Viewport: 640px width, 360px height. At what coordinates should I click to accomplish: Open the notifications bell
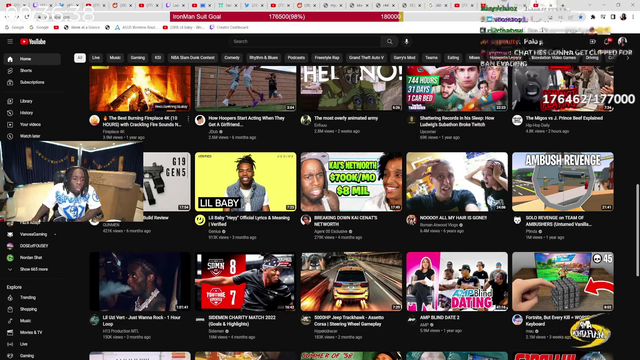coord(607,42)
